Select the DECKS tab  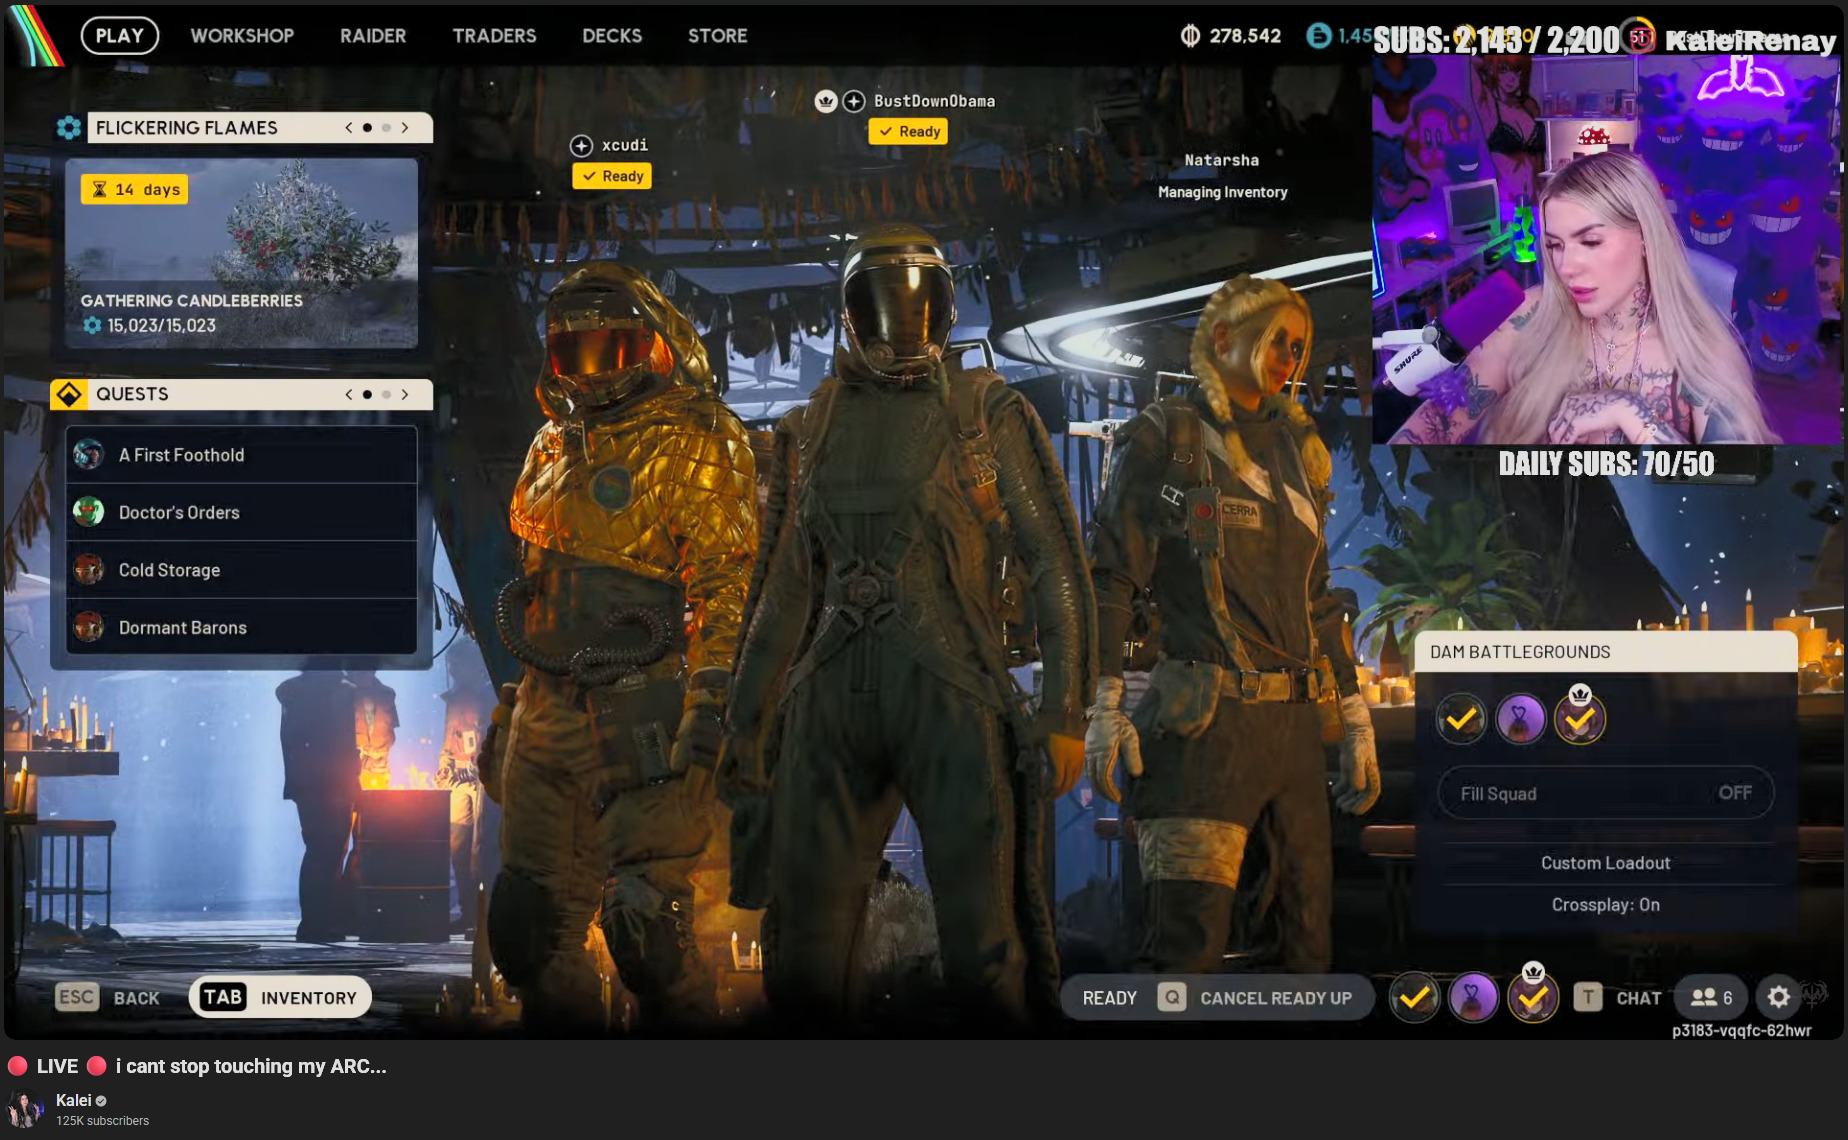tap(612, 36)
